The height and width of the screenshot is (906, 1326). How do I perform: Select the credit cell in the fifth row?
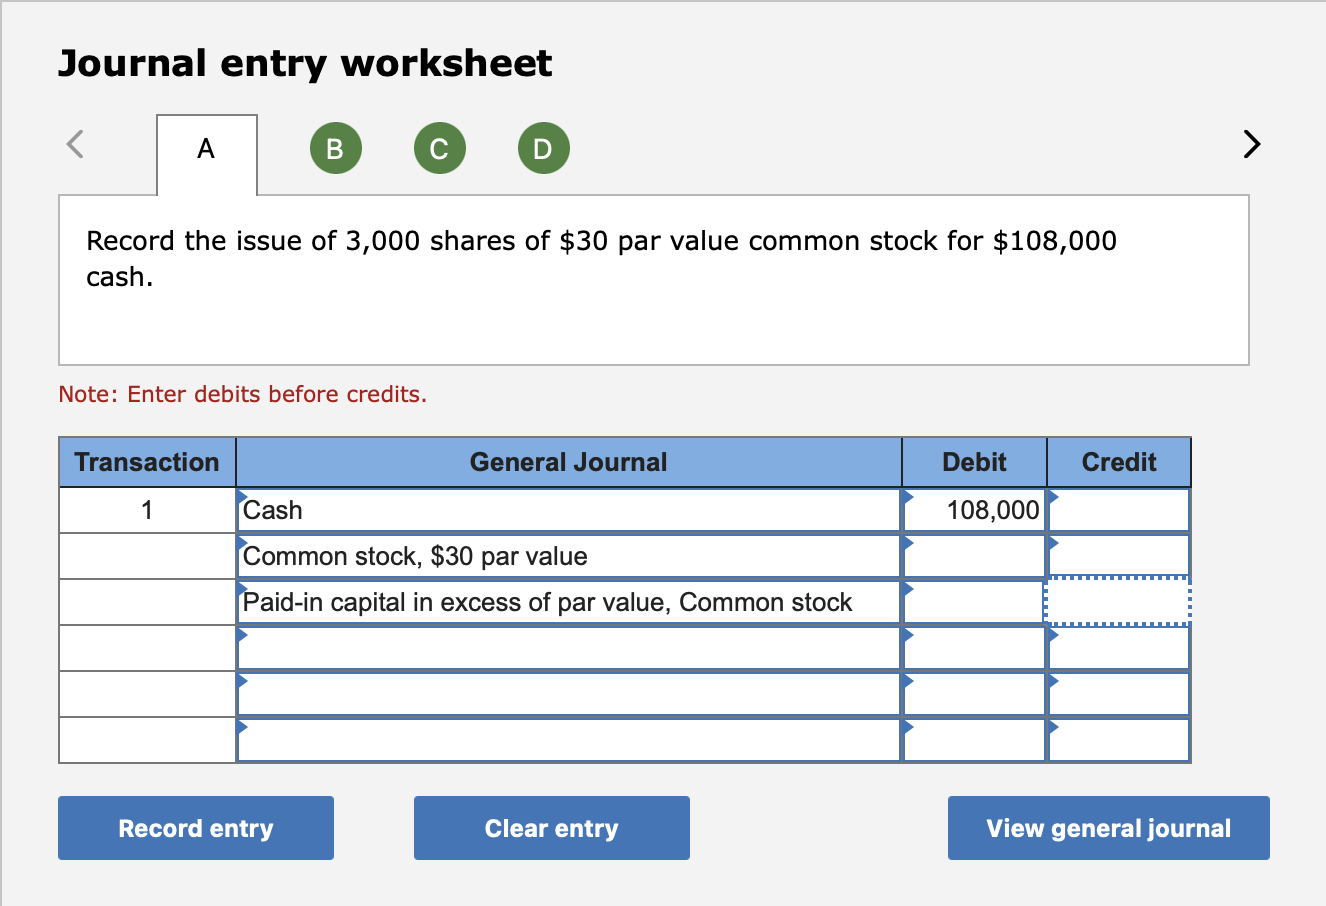[x=1119, y=694]
